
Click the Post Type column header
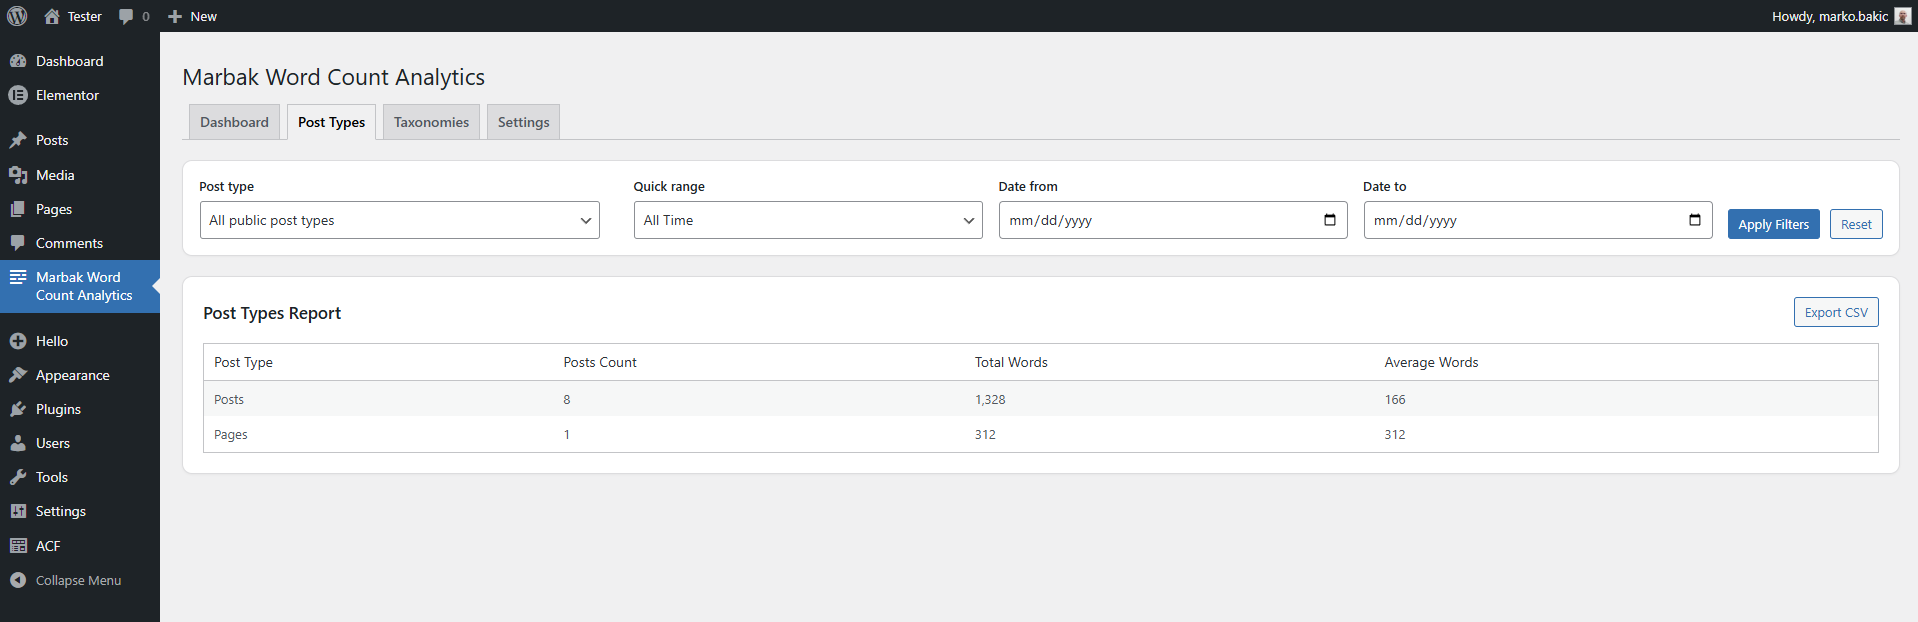coord(243,362)
